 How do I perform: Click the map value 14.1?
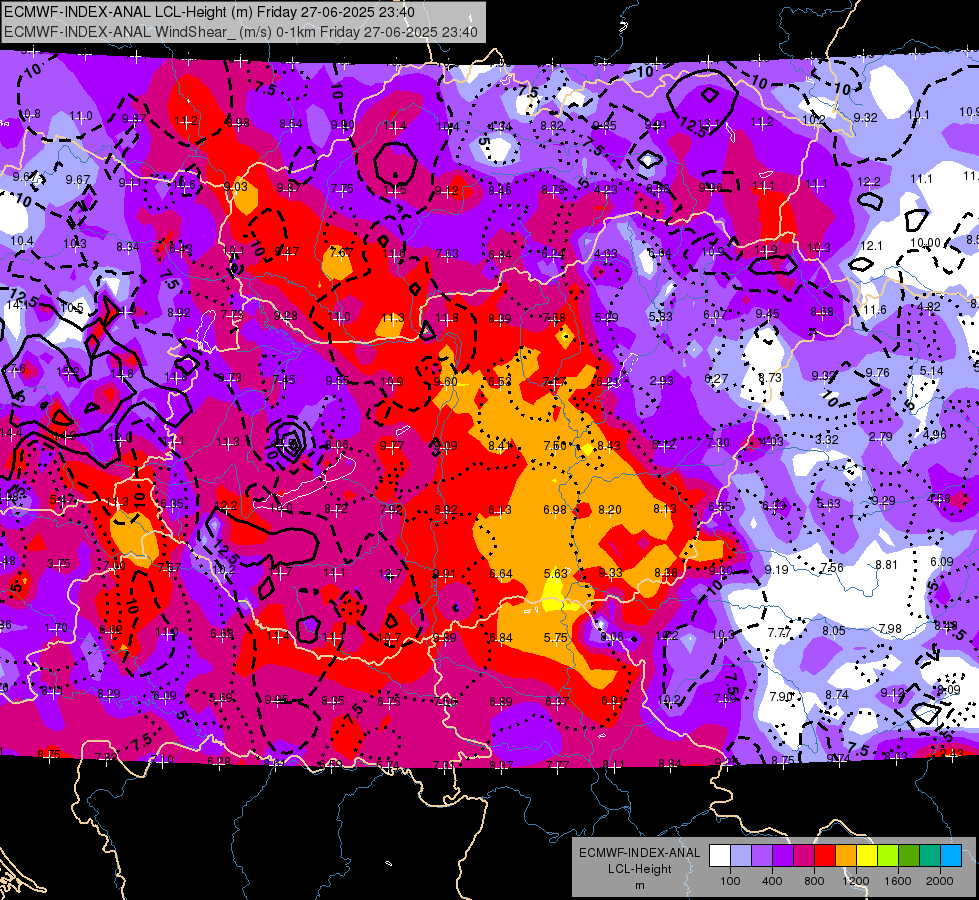(x=17, y=305)
